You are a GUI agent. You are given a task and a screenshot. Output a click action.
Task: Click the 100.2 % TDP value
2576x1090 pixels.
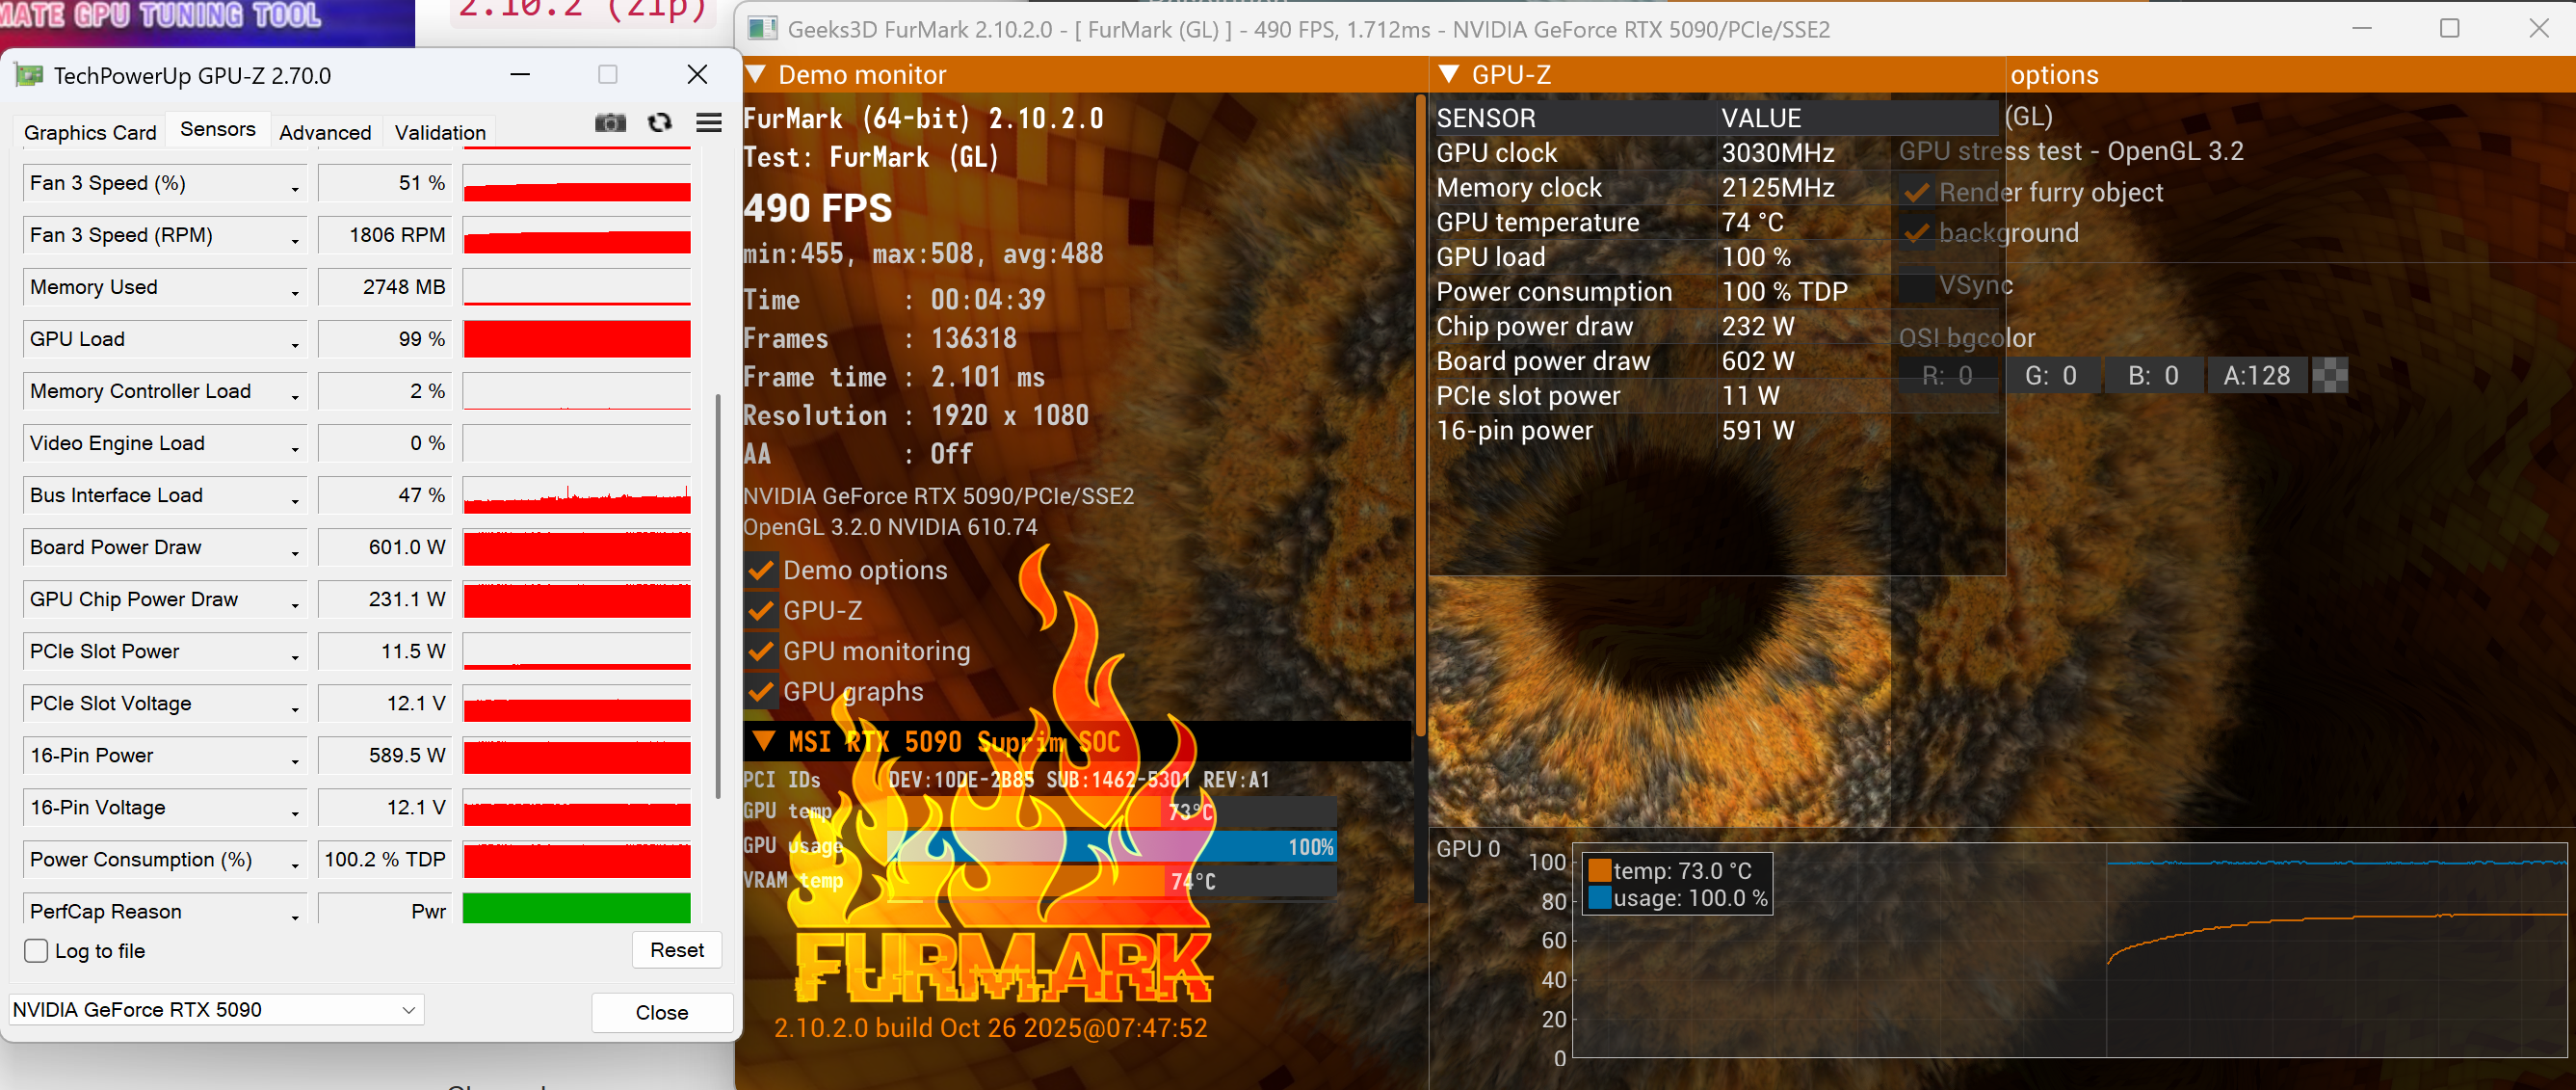[x=385, y=859]
